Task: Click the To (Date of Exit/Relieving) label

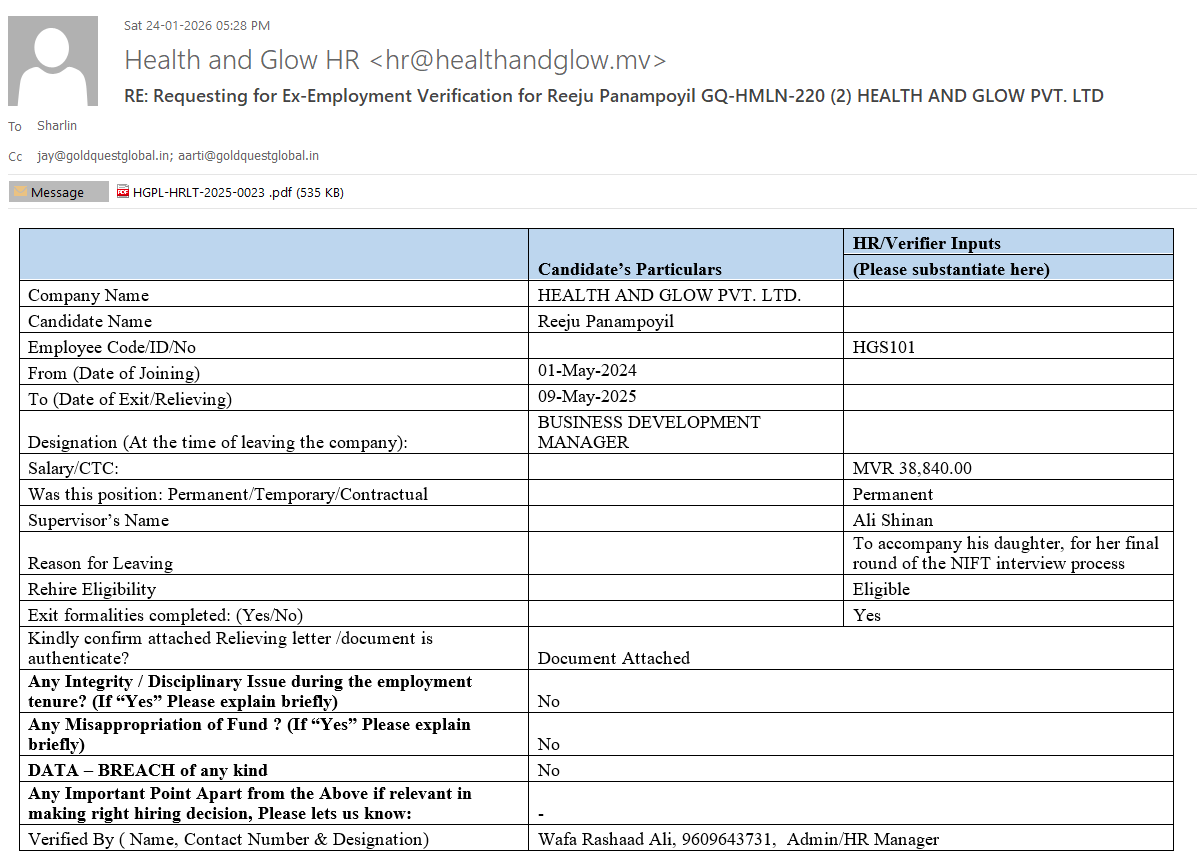Action: (130, 399)
